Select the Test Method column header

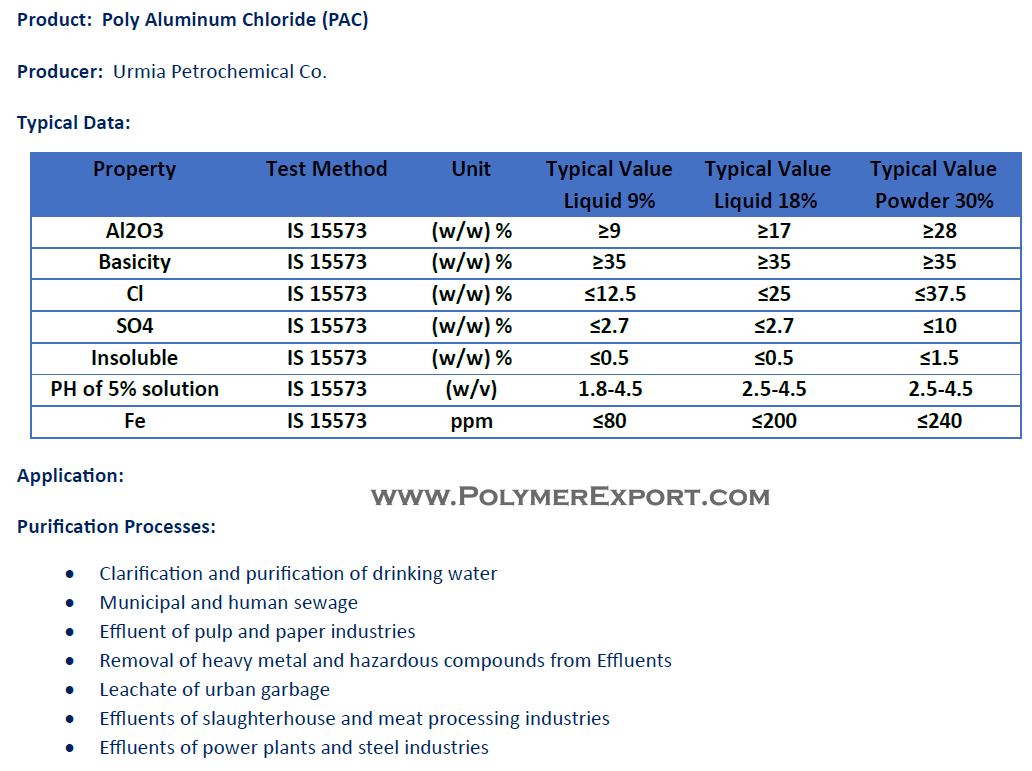click(x=326, y=169)
